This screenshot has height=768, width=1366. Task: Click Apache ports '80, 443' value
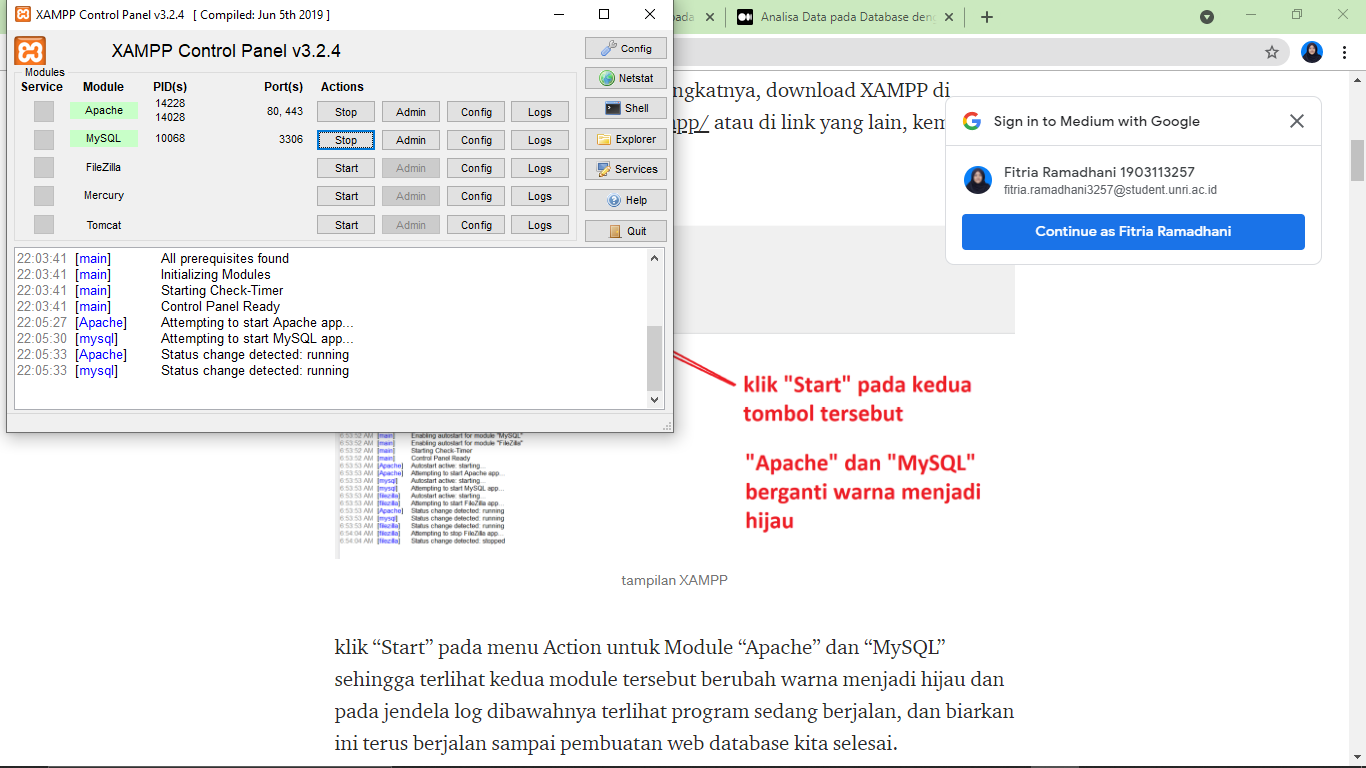[x=285, y=111]
